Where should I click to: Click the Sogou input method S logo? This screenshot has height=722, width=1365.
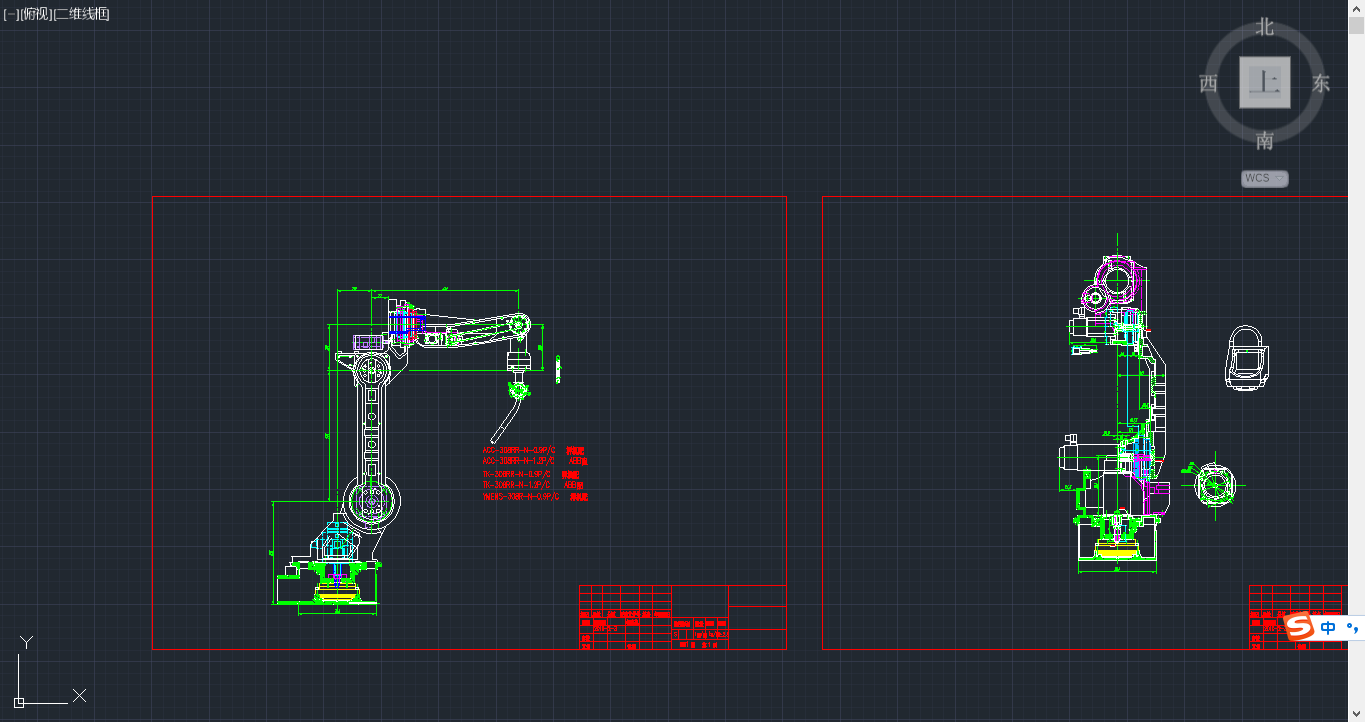(x=1299, y=628)
